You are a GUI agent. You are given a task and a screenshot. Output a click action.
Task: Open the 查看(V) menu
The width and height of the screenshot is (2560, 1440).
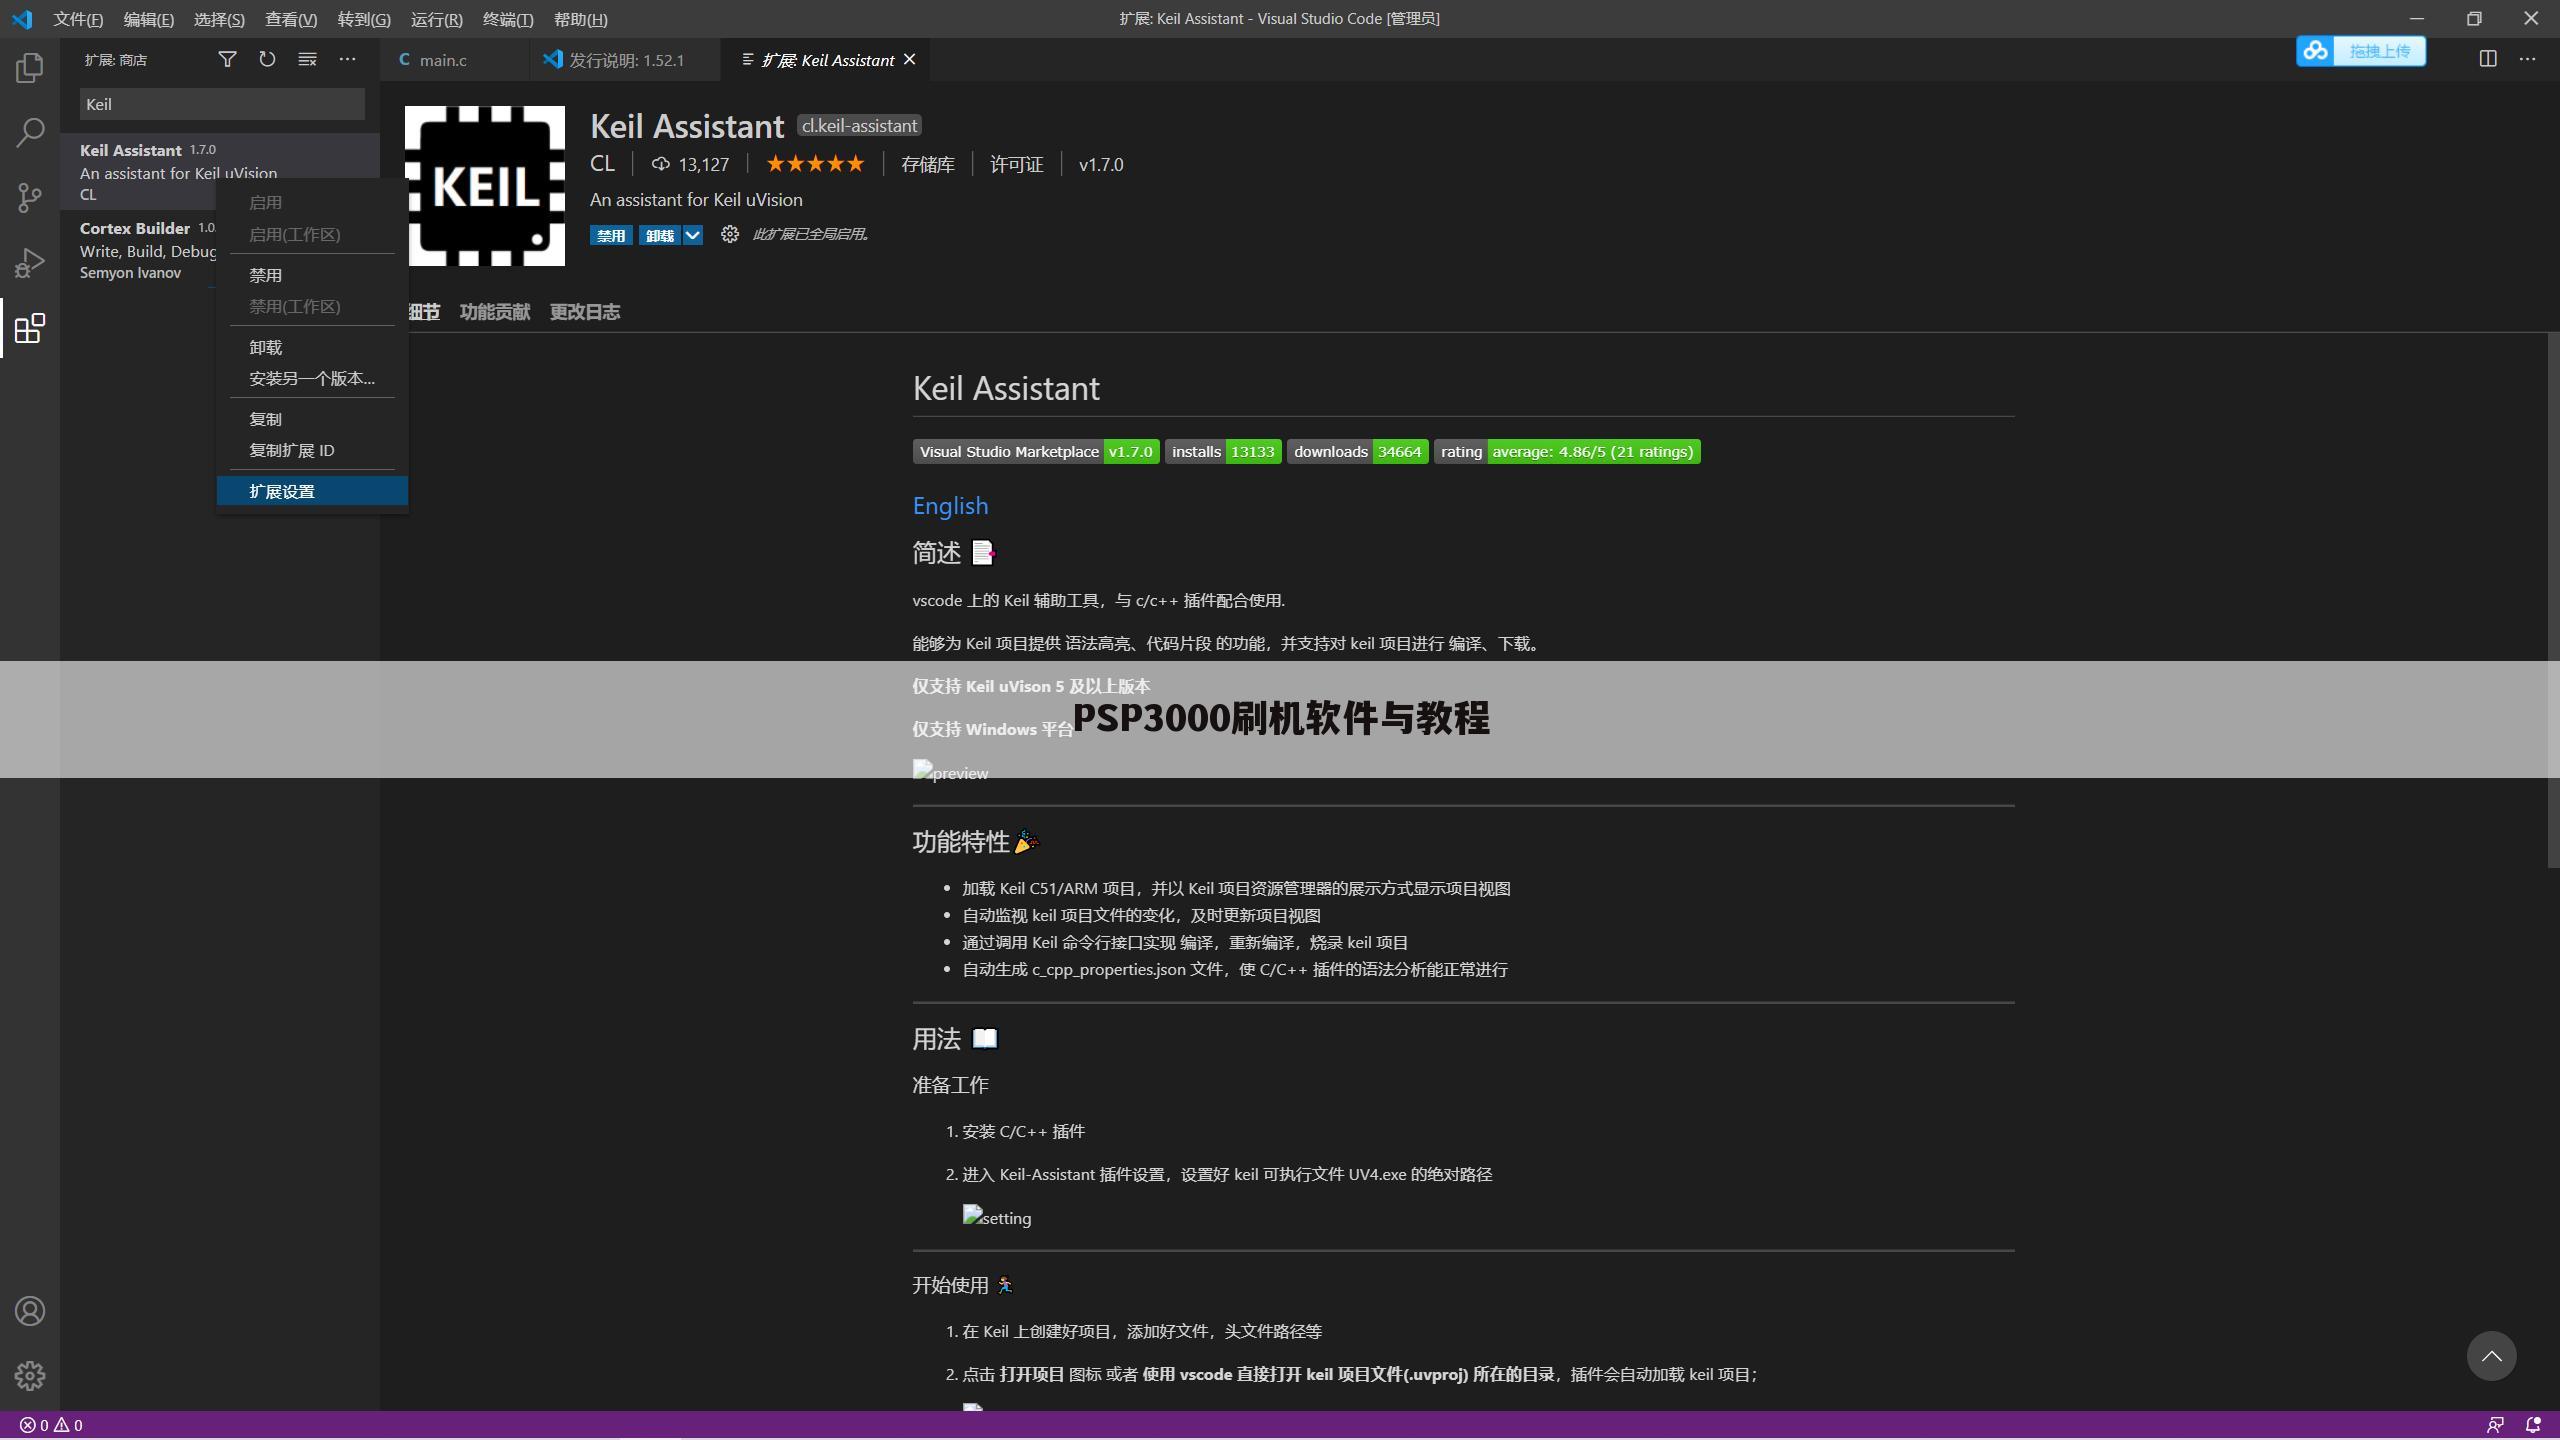click(x=291, y=19)
